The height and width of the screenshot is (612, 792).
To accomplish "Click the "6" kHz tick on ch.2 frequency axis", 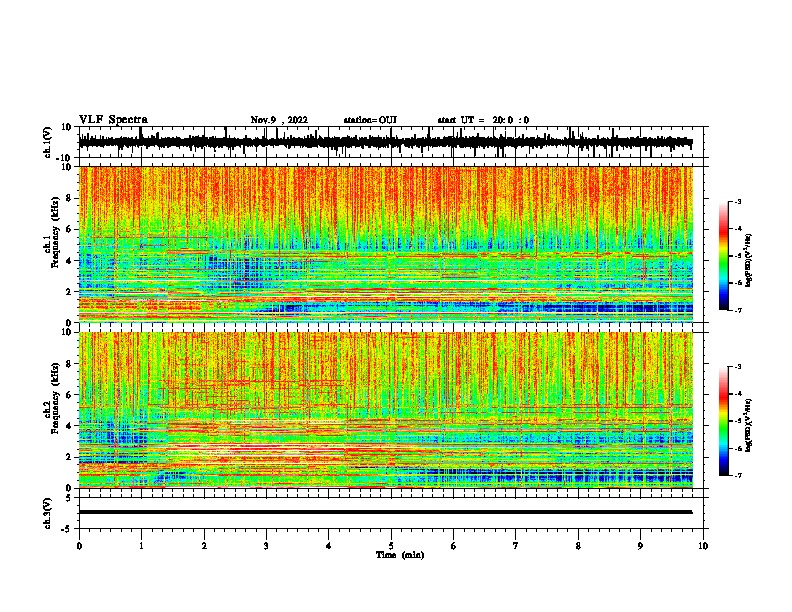I will click(69, 395).
